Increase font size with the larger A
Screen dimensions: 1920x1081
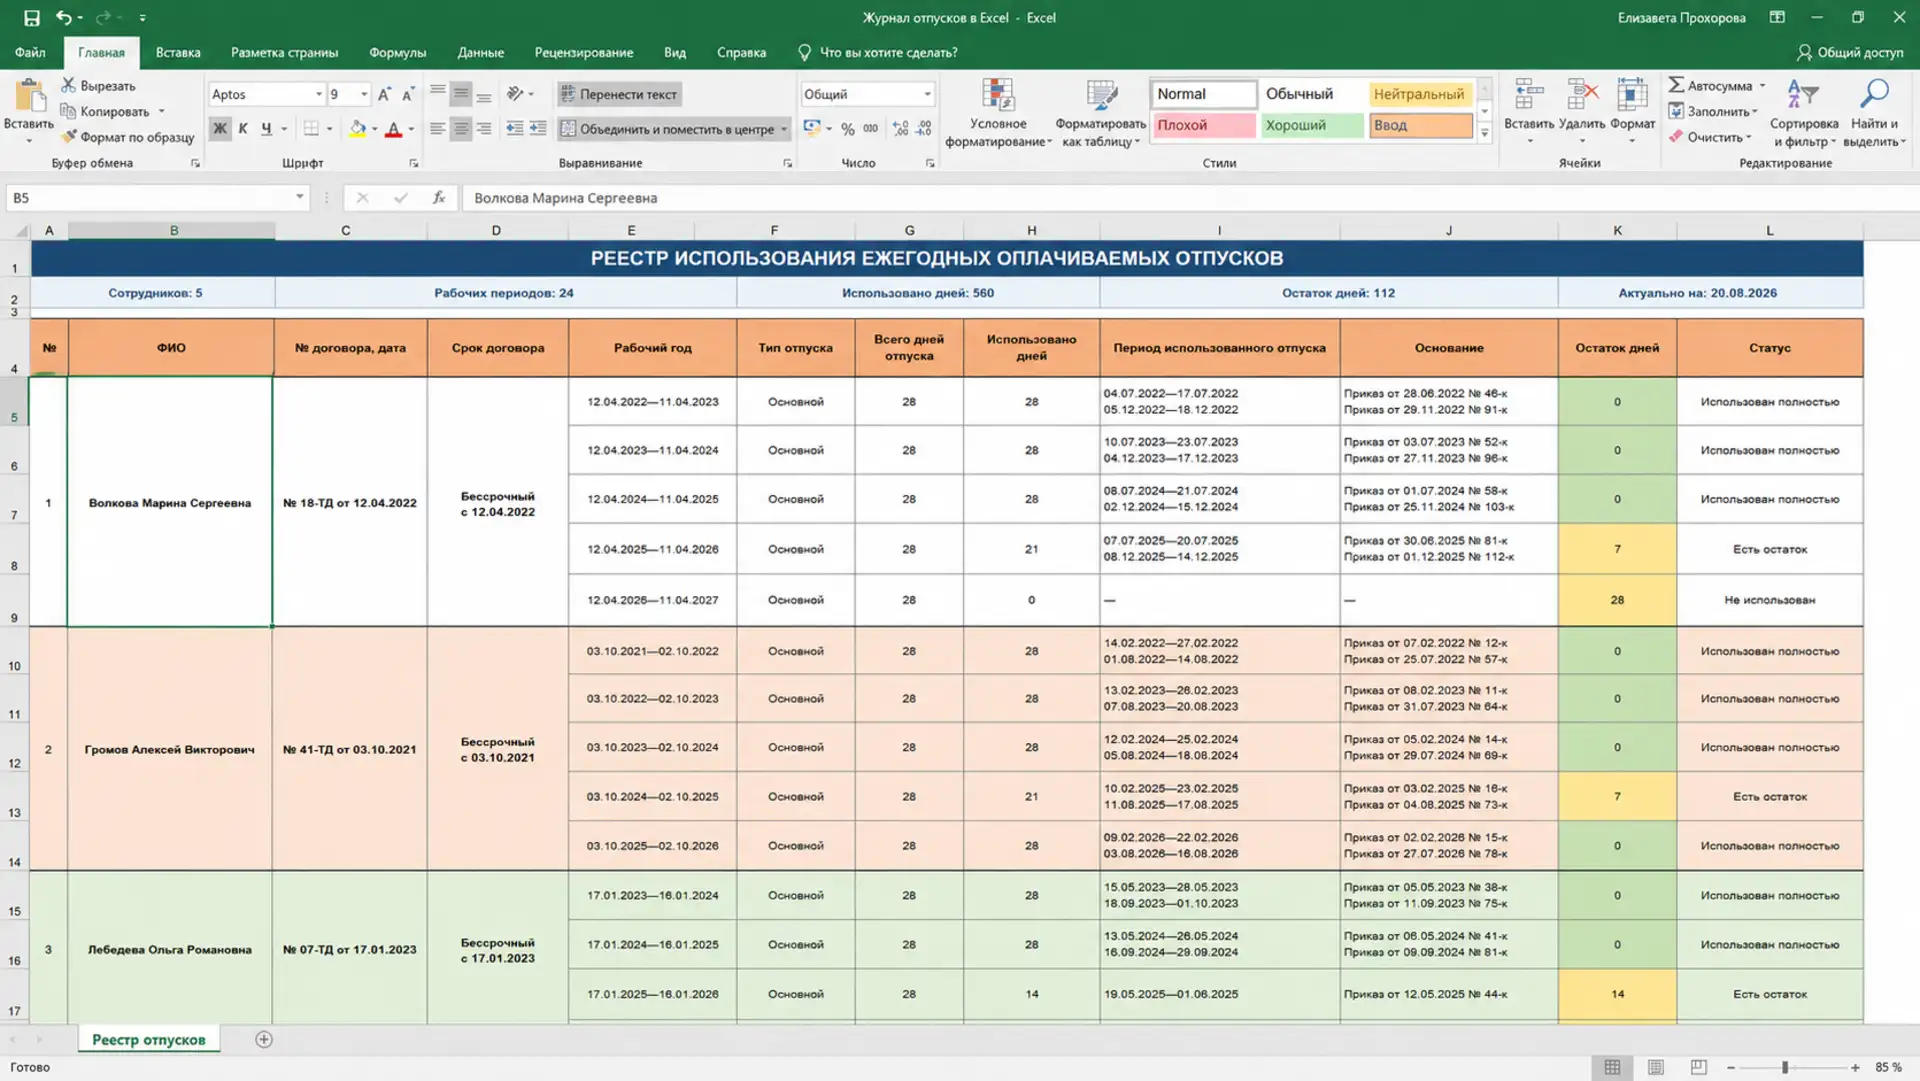(x=384, y=94)
